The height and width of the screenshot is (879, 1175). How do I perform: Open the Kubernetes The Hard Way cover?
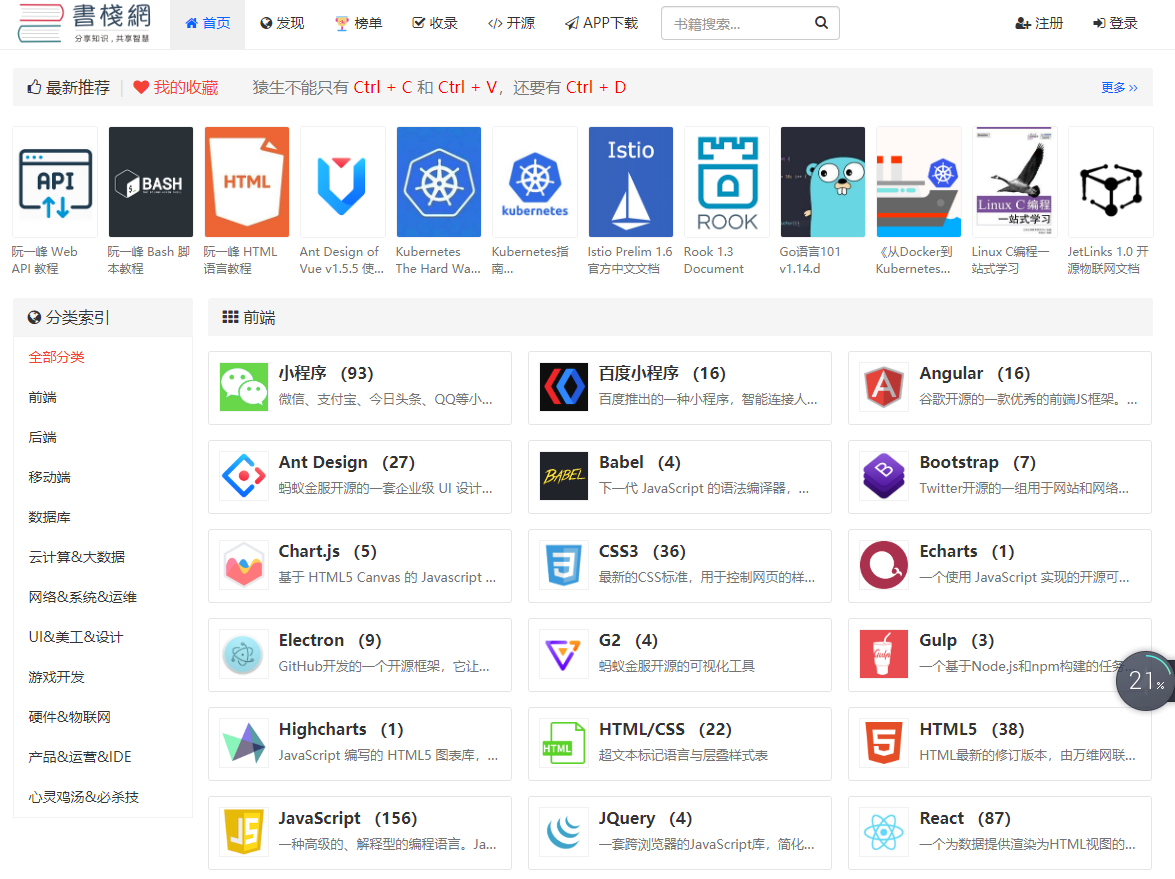(438, 182)
